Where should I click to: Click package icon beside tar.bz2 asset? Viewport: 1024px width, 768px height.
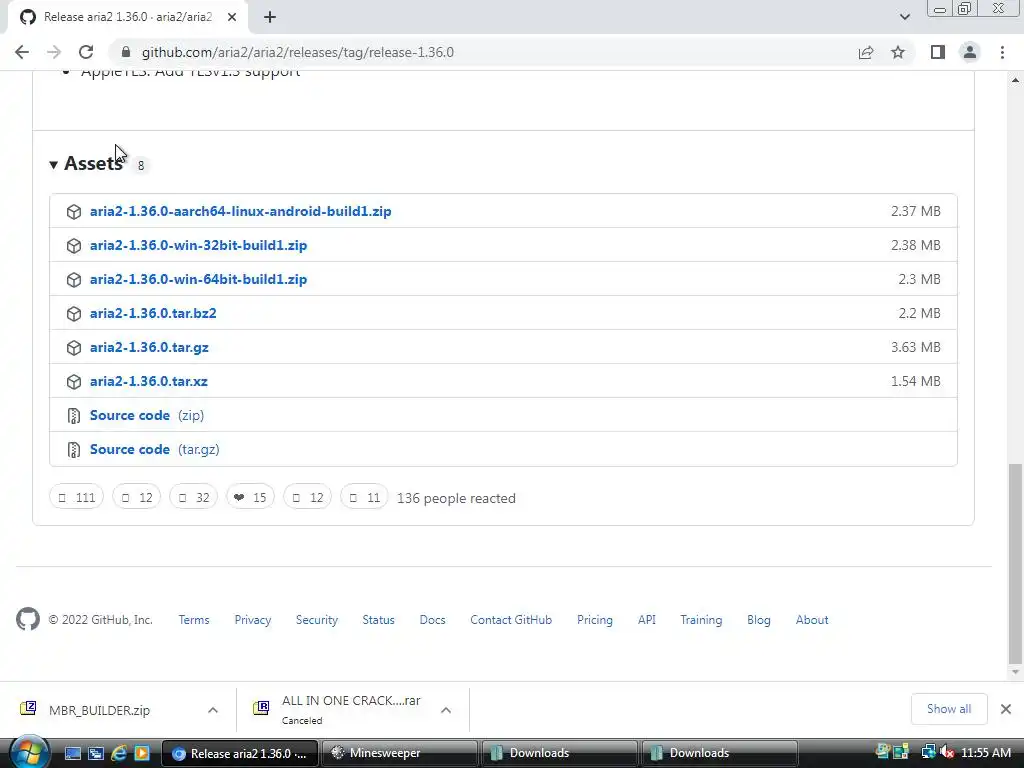pyautogui.click(x=74, y=313)
